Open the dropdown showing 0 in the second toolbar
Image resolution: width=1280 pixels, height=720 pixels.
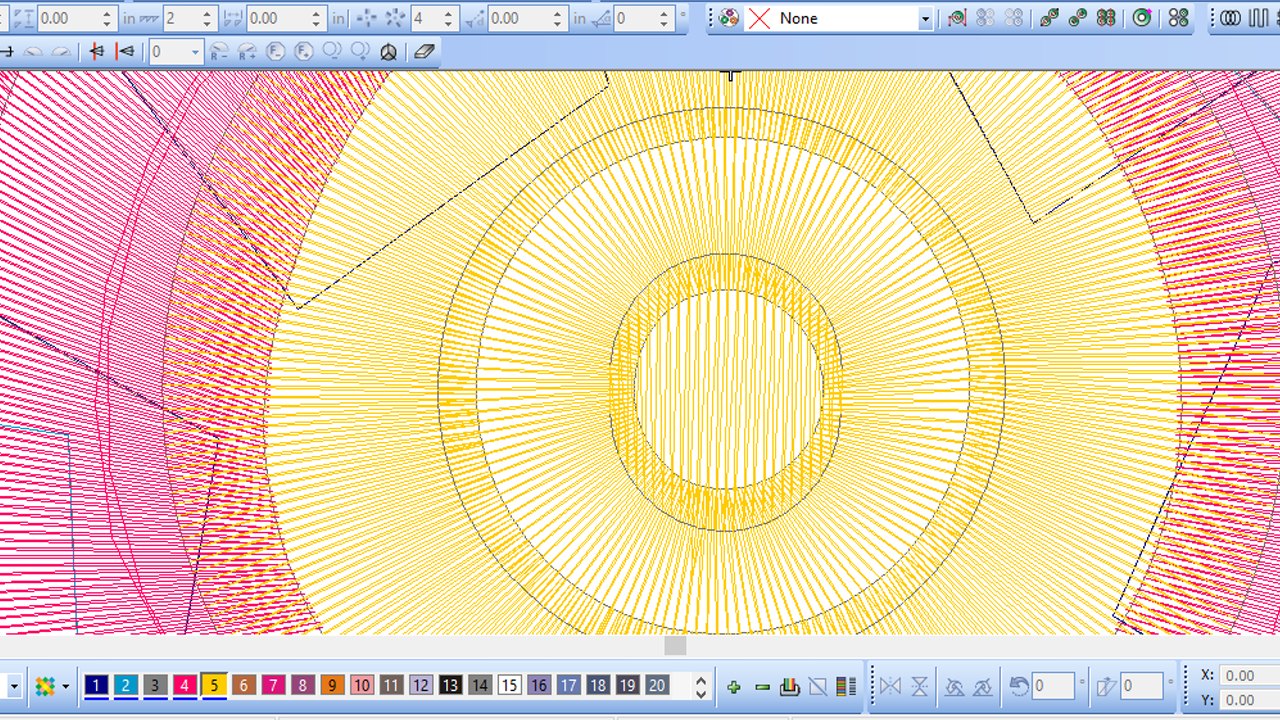[x=195, y=52]
